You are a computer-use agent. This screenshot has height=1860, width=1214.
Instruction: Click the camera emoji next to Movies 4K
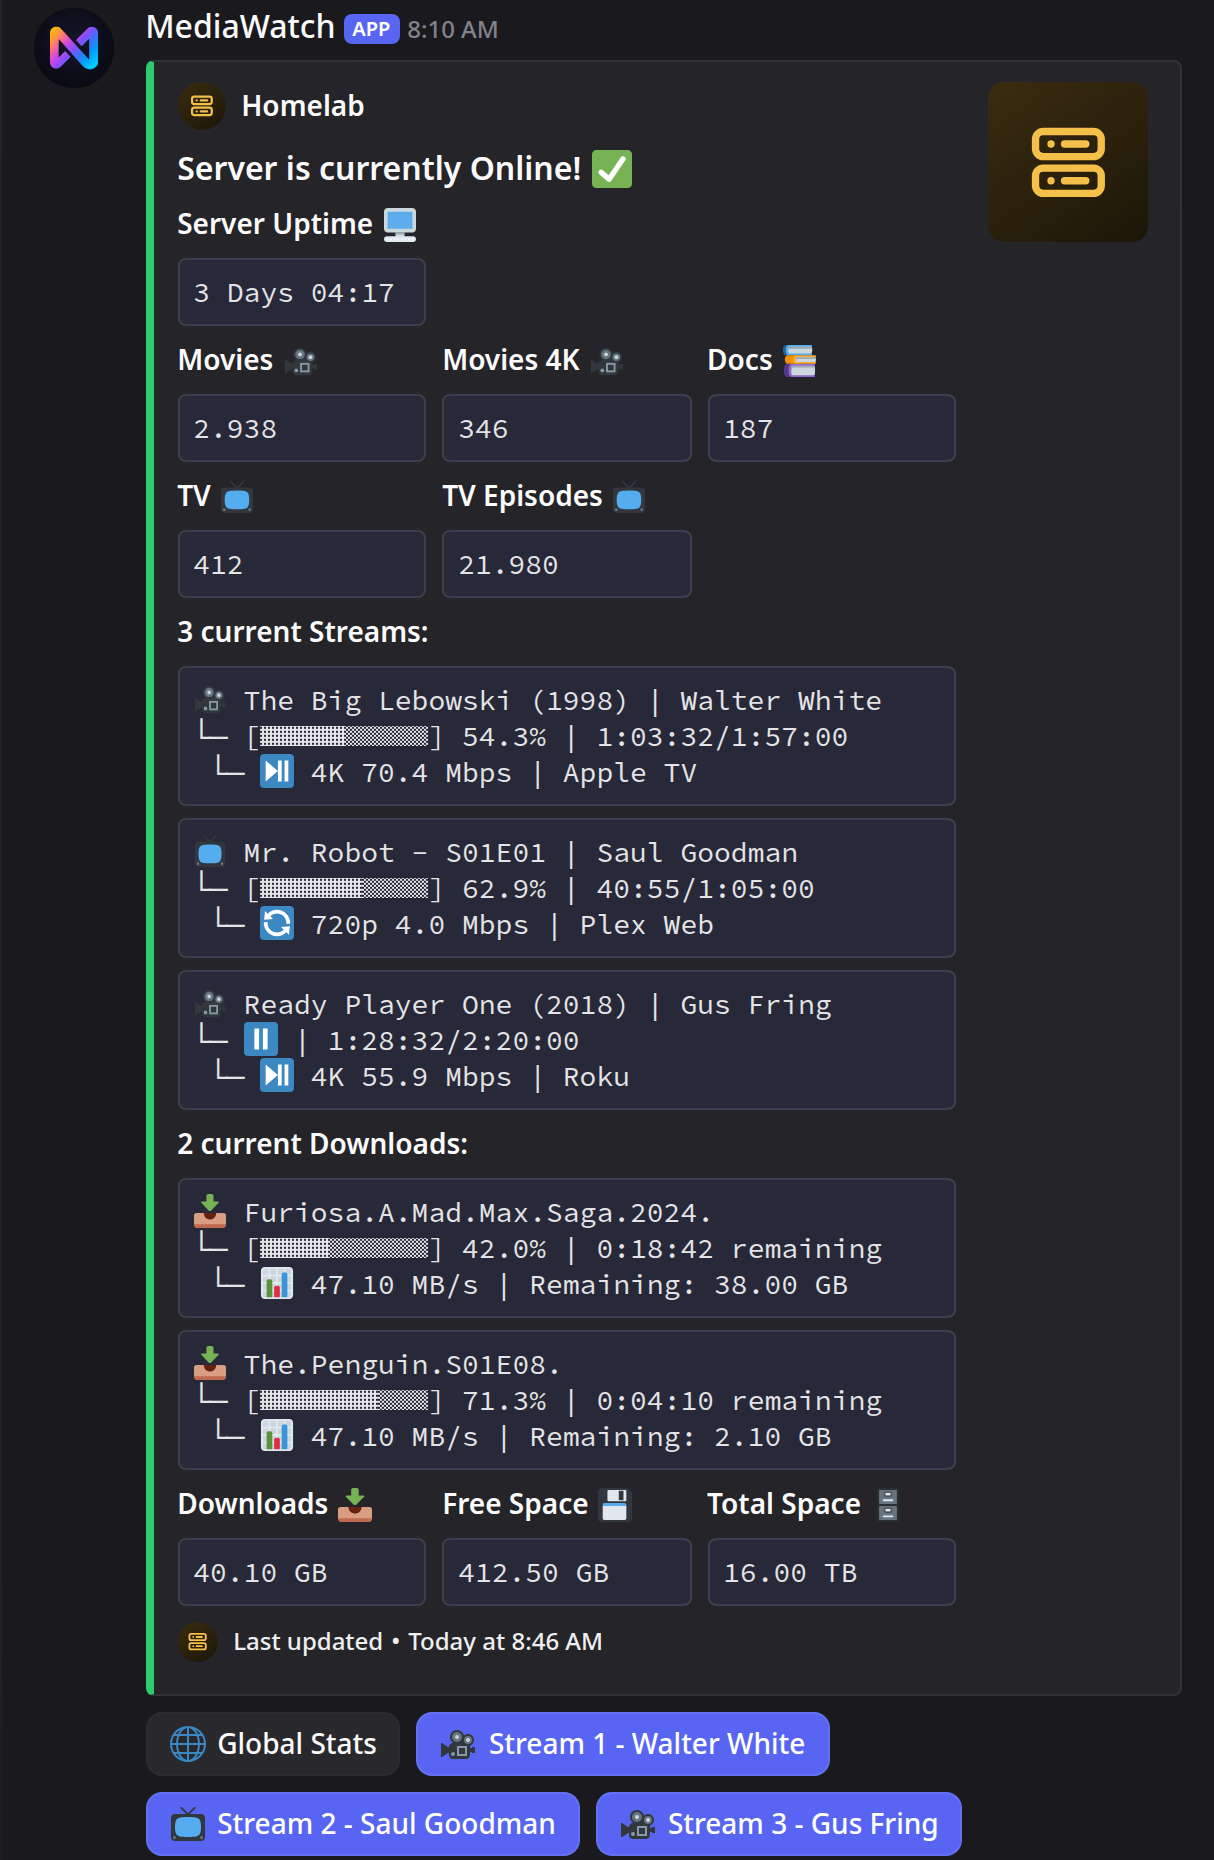tap(607, 361)
